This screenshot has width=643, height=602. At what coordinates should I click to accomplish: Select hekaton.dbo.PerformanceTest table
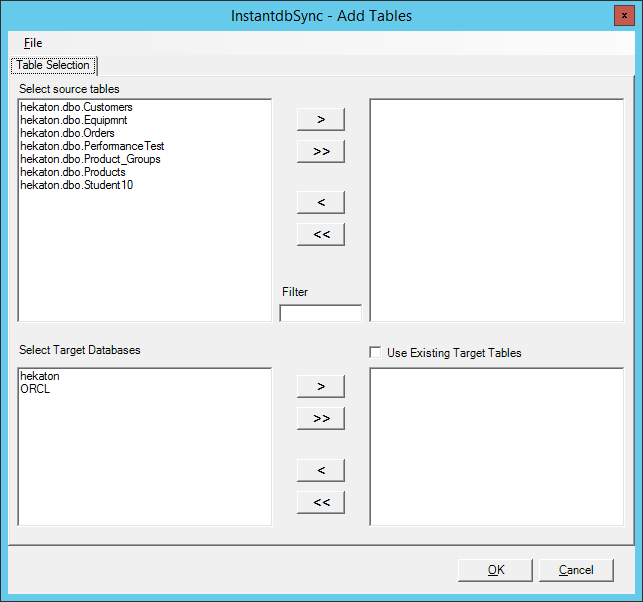[x=92, y=146]
